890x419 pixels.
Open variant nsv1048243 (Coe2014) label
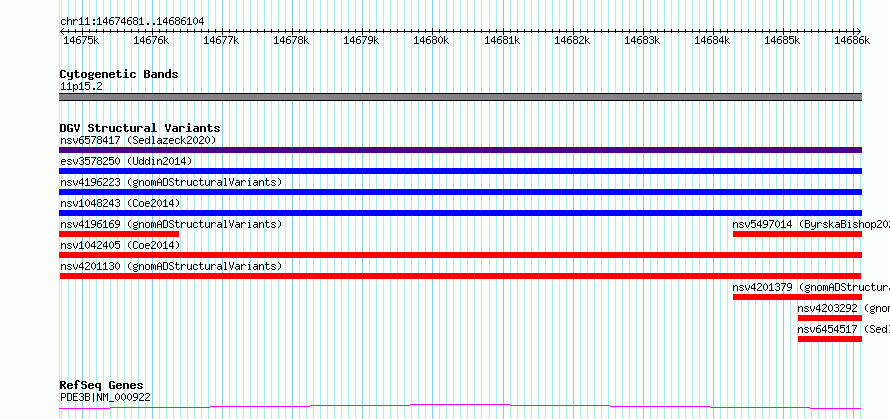[x=120, y=203]
